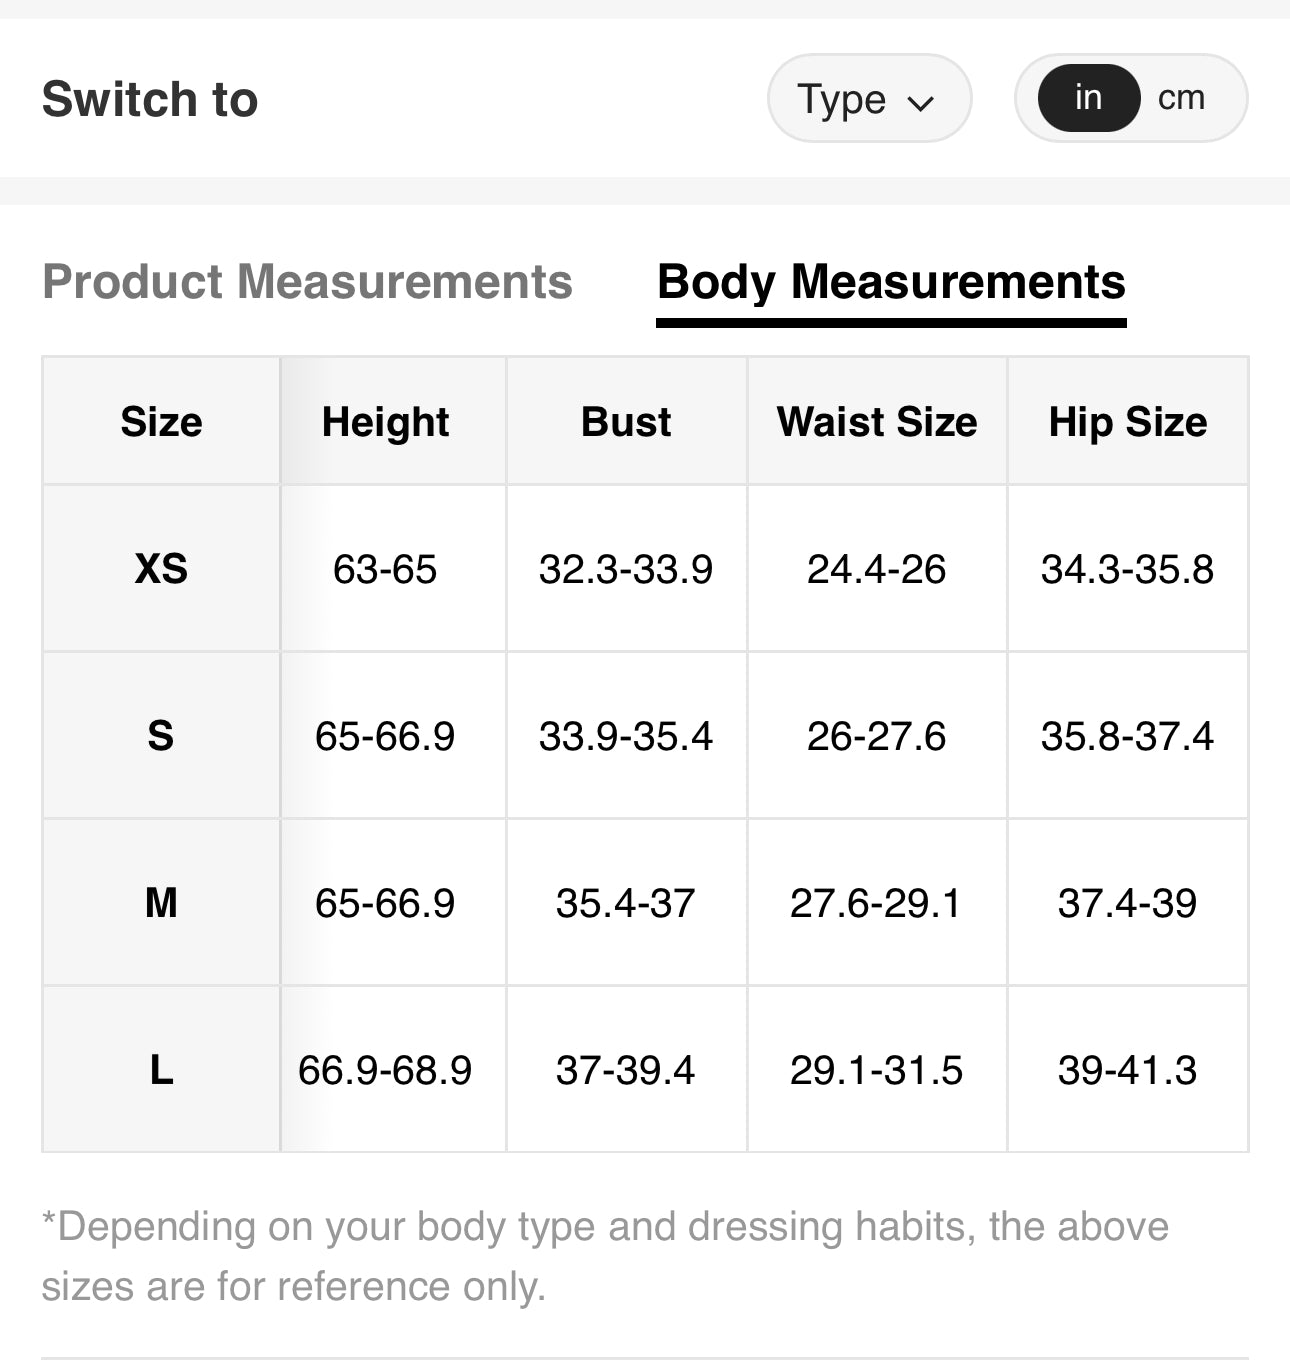
Task: Click the XS bust value 32.3-33.9
Action: 626,570
